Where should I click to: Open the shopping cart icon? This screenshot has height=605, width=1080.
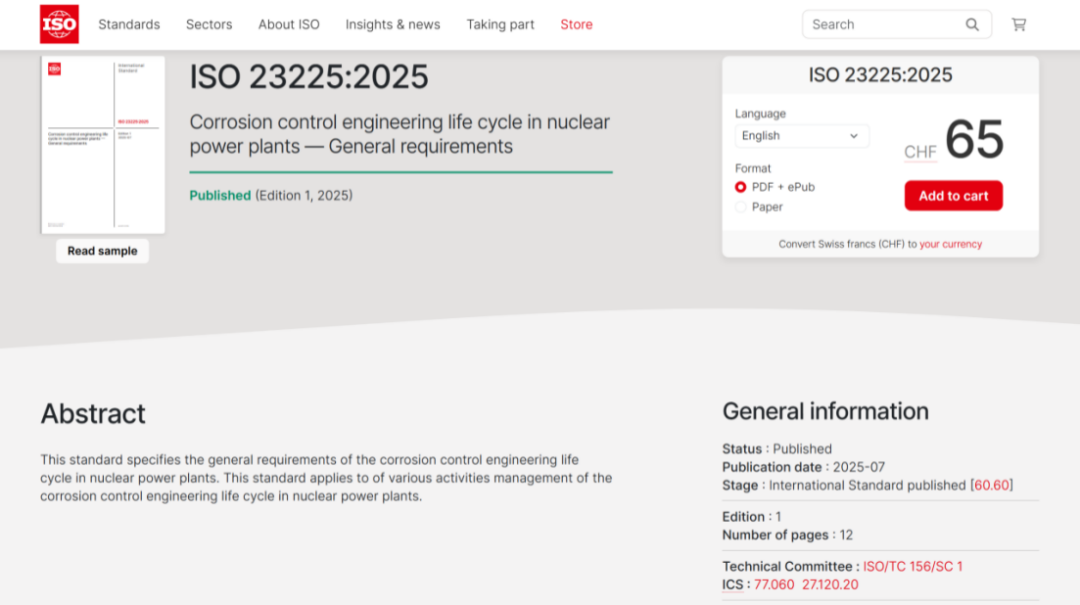pyautogui.click(x=1018, y=25)
